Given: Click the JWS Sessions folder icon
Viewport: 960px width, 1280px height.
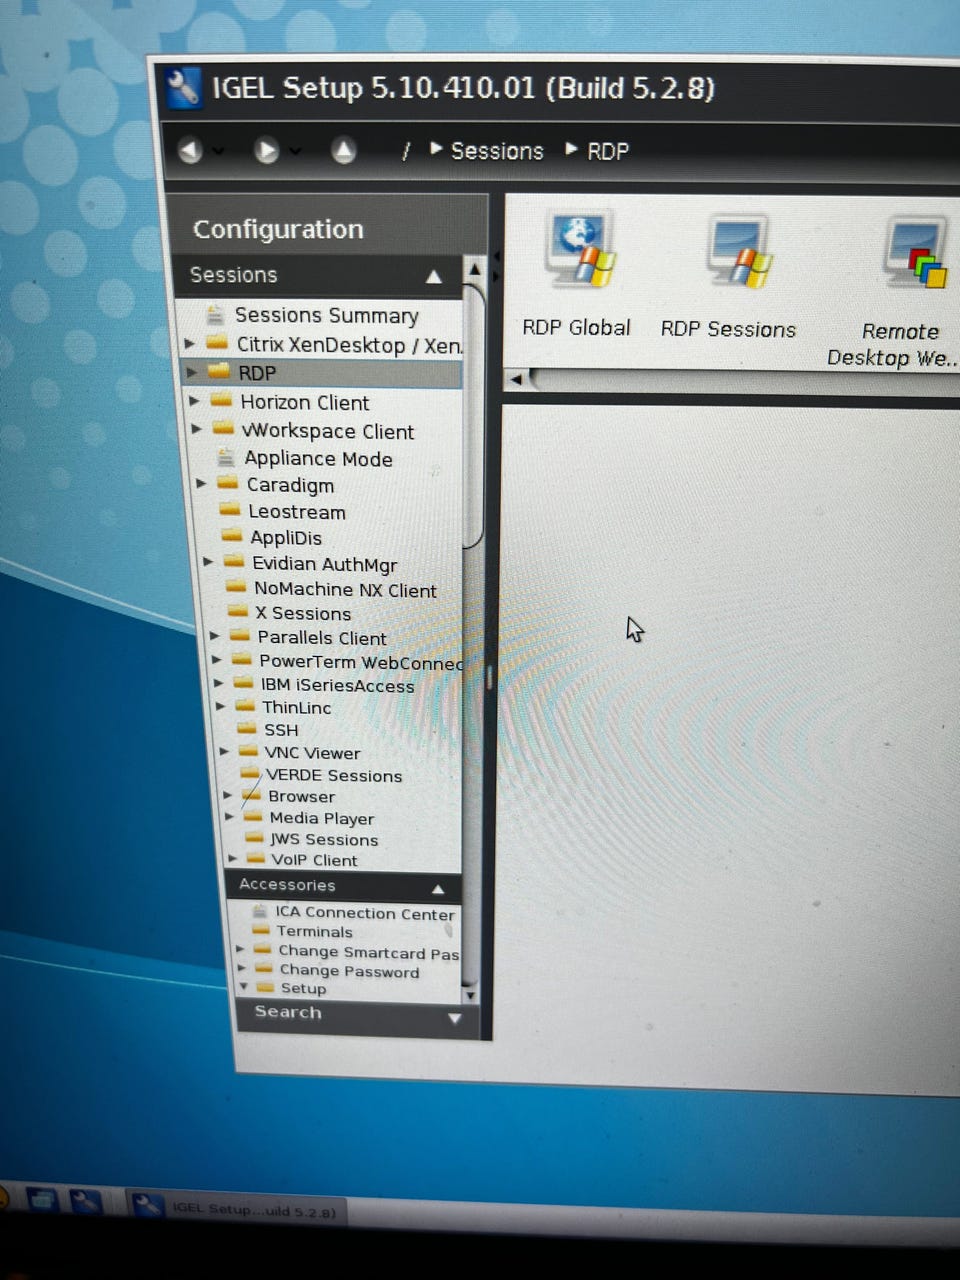Looking at the screenshot, I should pos(254,838).
